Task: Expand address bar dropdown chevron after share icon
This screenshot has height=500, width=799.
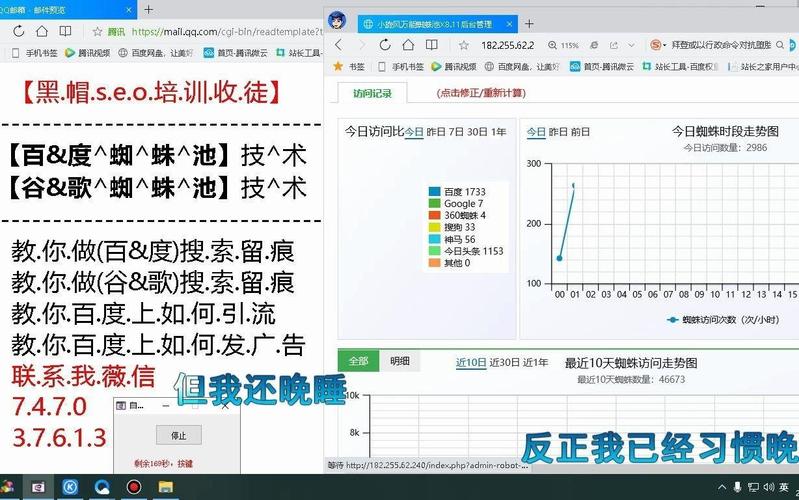Action: [x=632, y=45]
